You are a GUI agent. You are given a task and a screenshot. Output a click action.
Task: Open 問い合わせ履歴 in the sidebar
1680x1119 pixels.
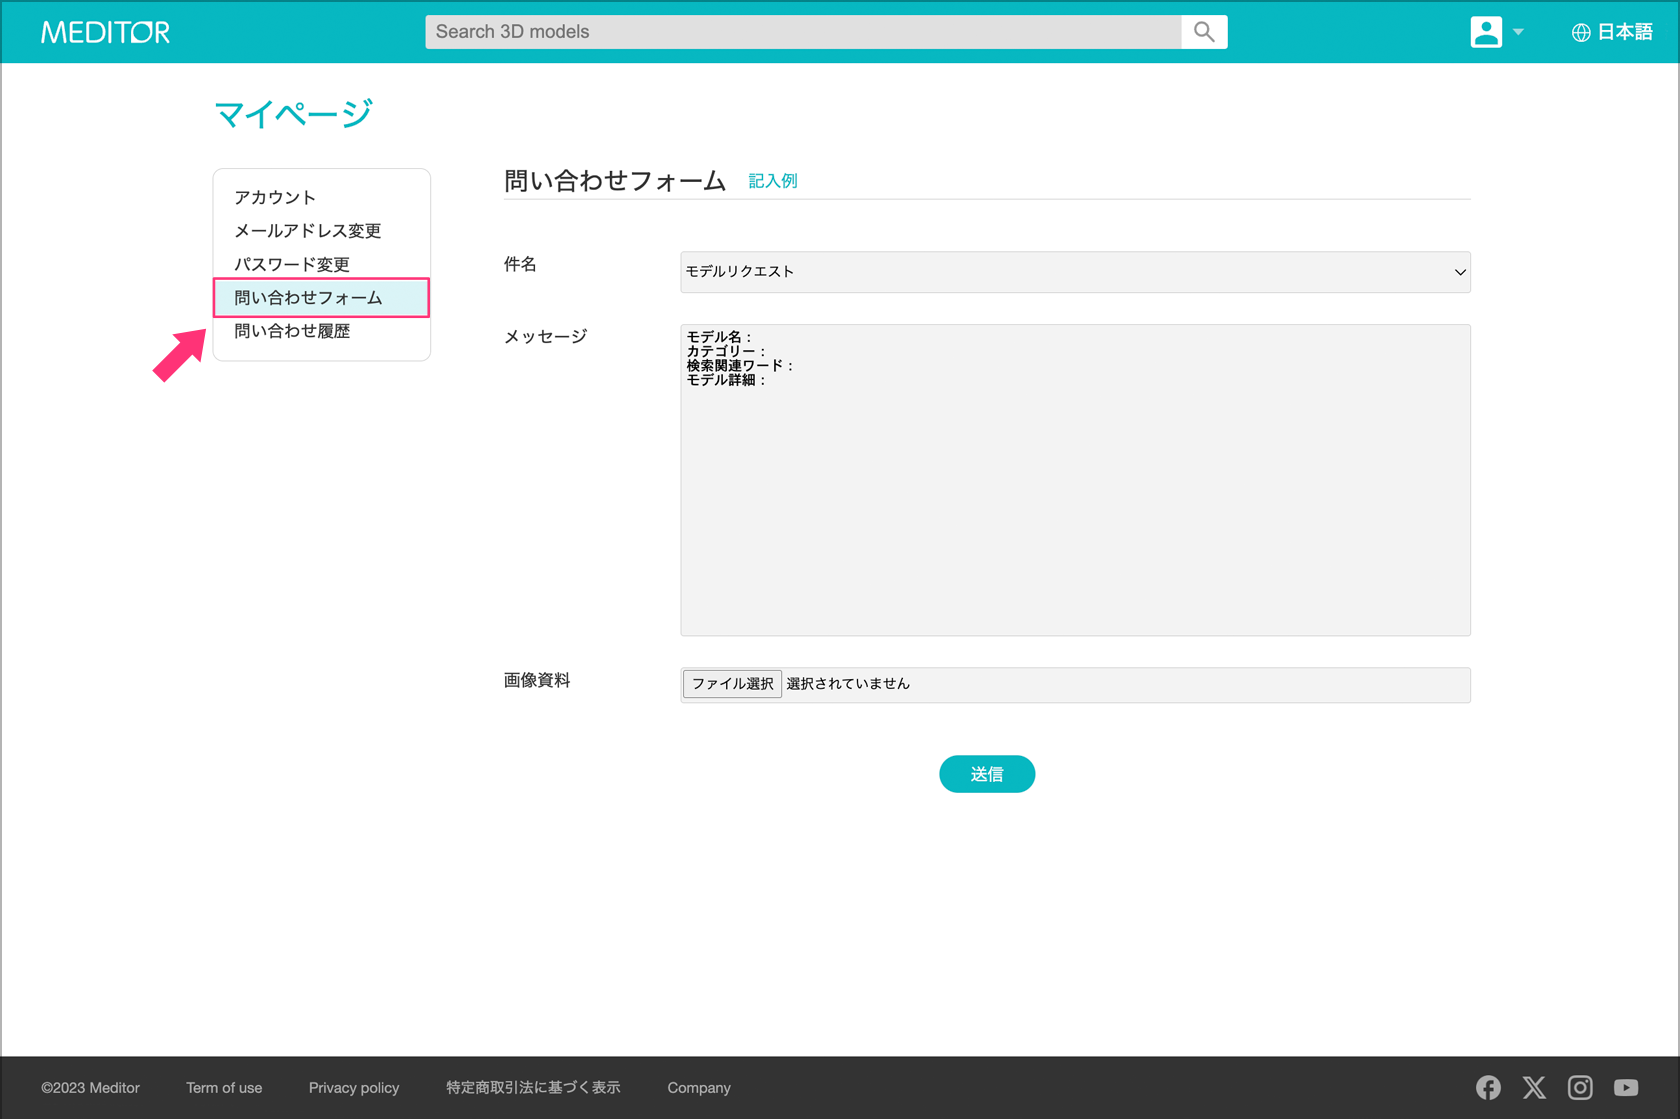(x=292, y=331)
